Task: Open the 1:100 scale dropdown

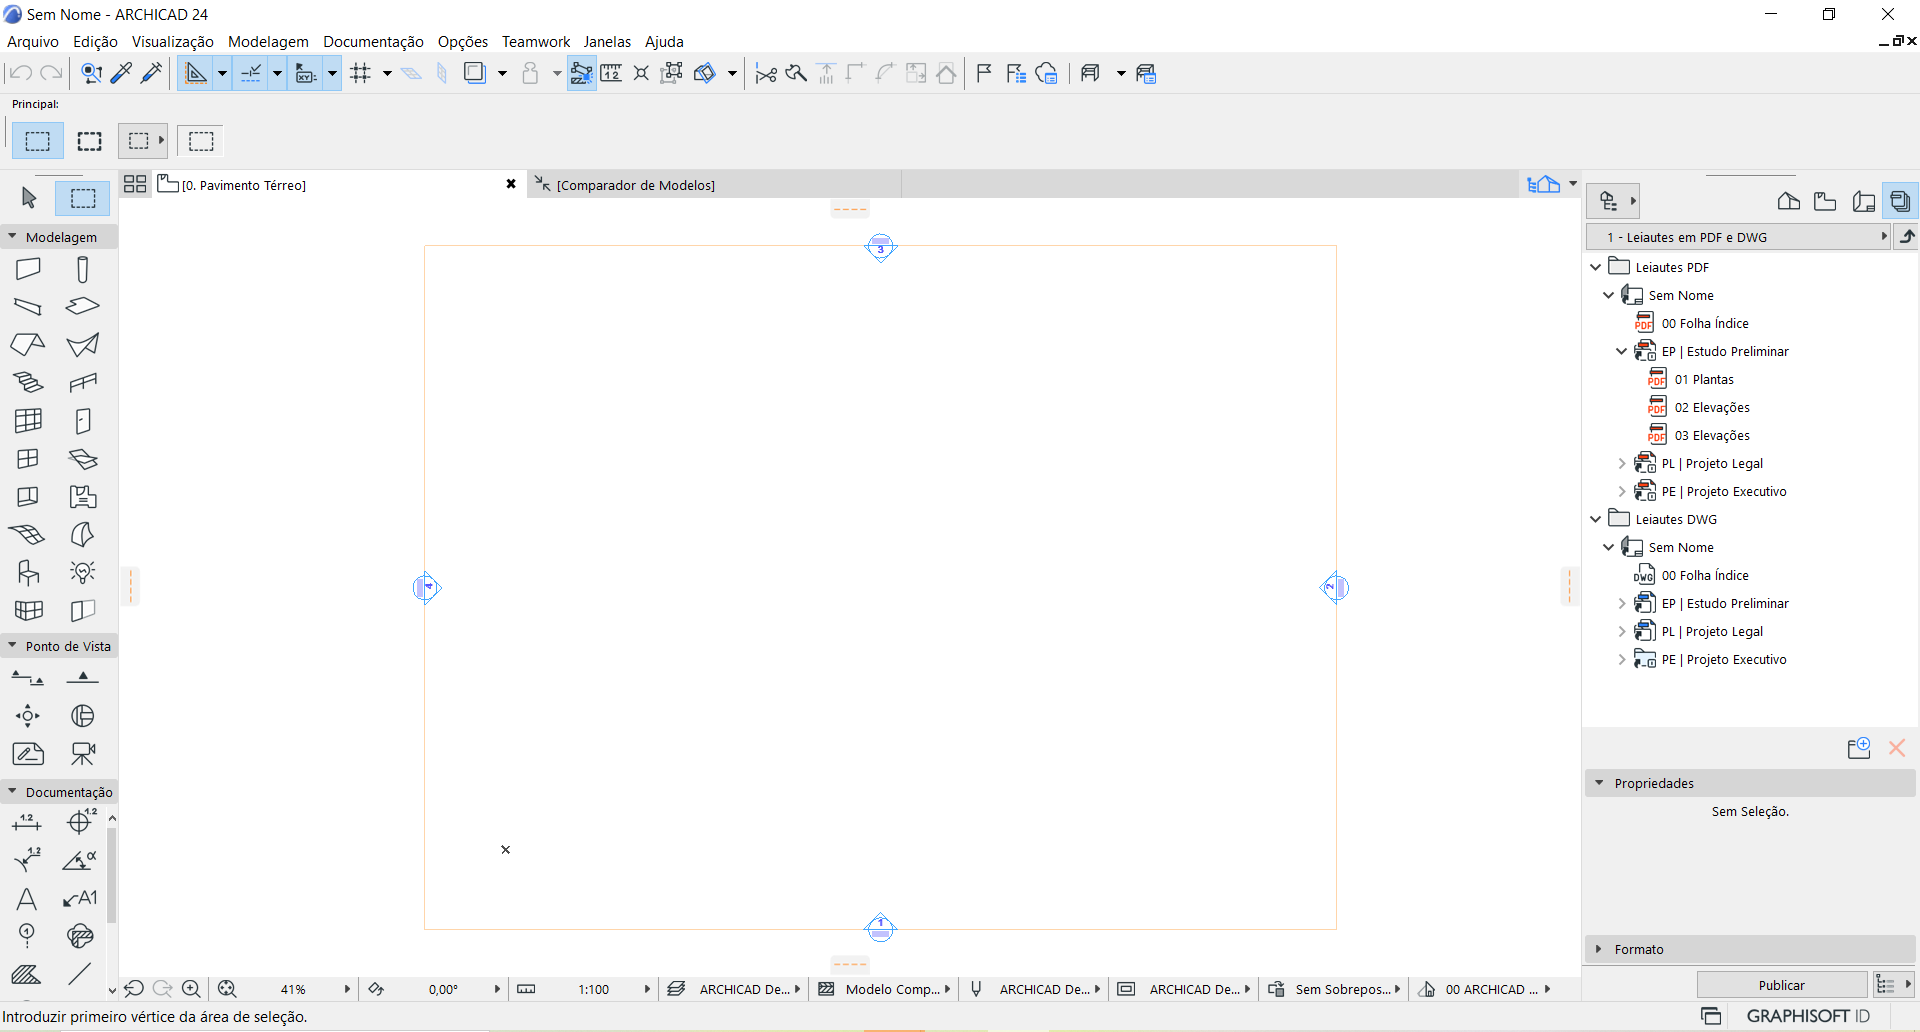Action: pyautogui.click(x=647, y=989)
